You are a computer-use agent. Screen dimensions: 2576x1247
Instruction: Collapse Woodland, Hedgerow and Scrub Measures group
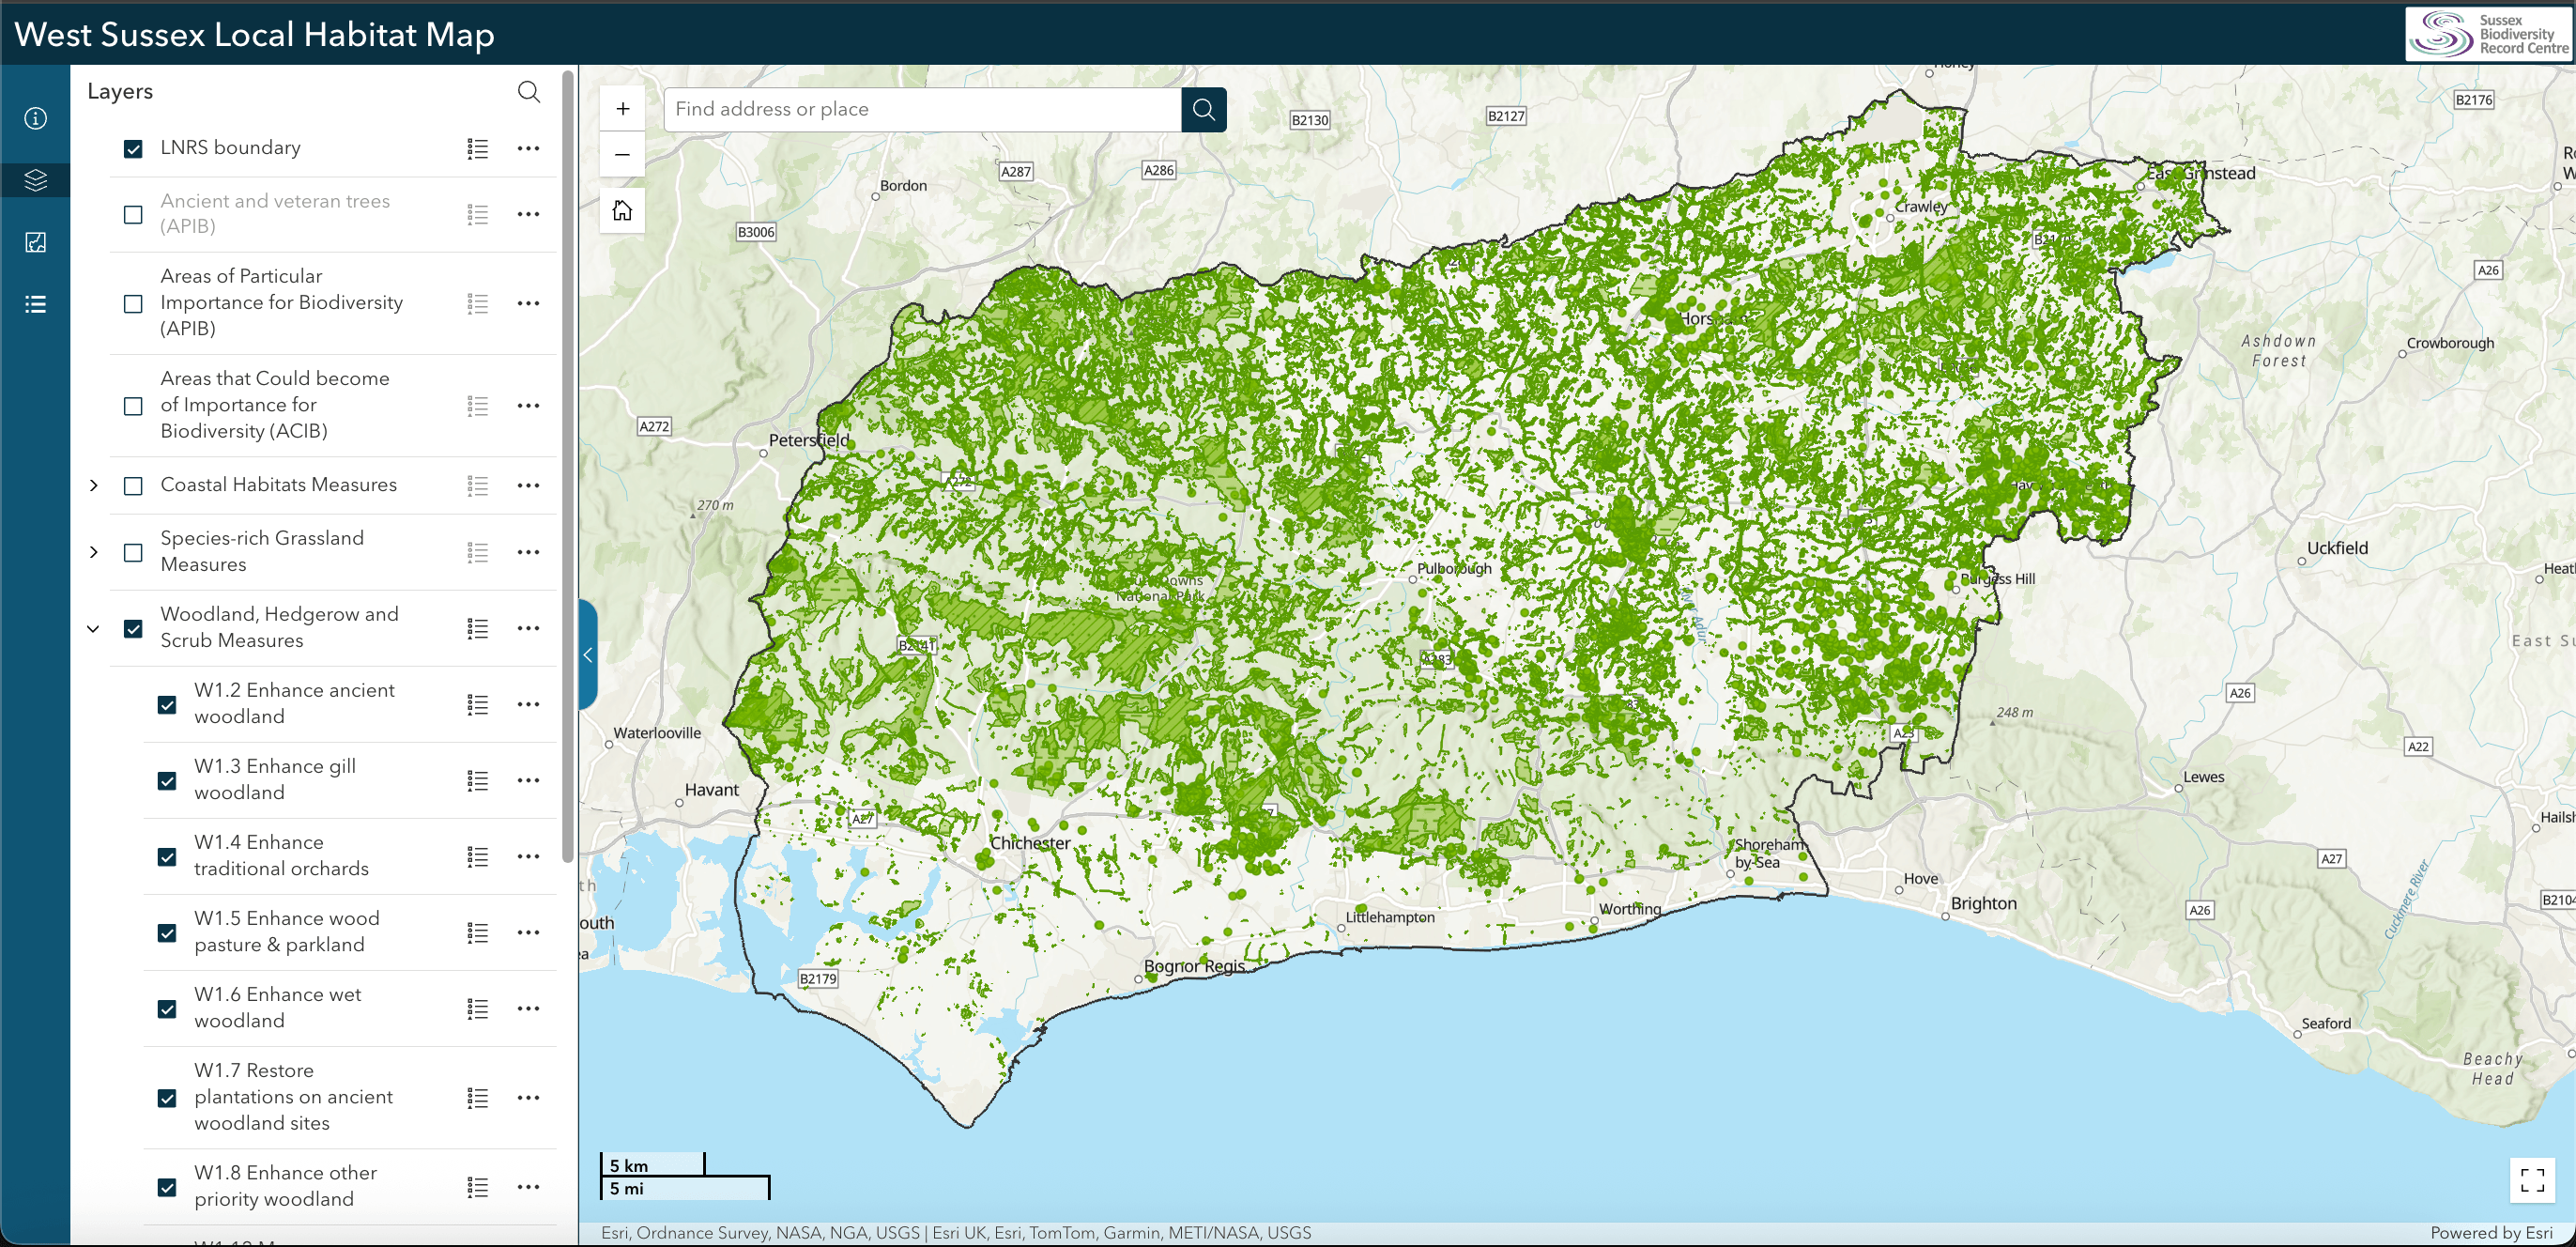(94, 629)
